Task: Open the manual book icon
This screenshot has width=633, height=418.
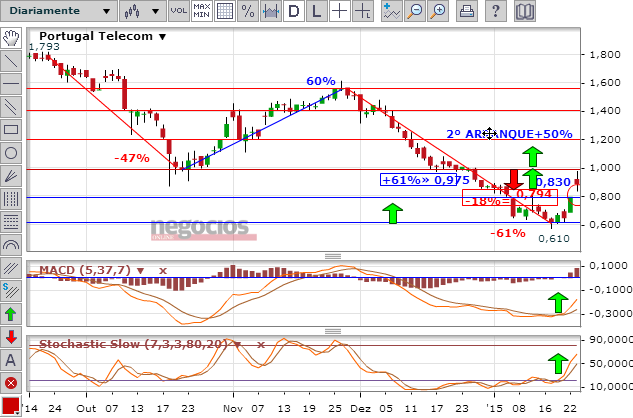Action: coord(524,11)
